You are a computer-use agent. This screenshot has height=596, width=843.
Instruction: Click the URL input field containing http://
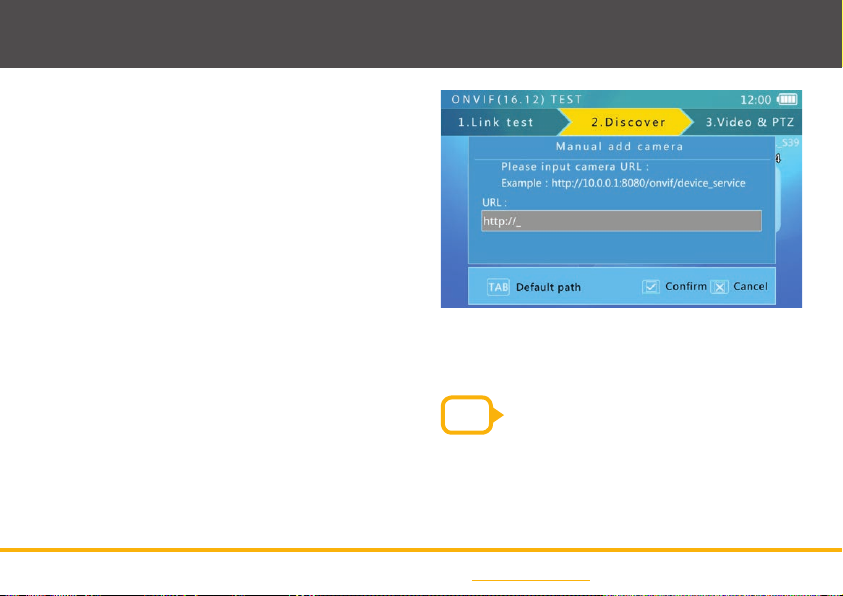click(x=621, y=221)
